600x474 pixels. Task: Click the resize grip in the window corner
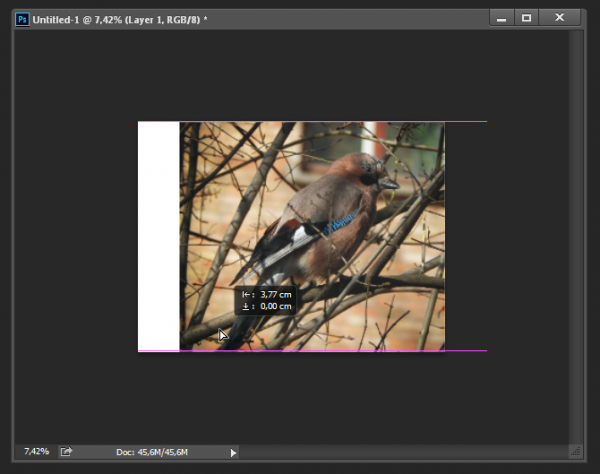pos(575,452)
